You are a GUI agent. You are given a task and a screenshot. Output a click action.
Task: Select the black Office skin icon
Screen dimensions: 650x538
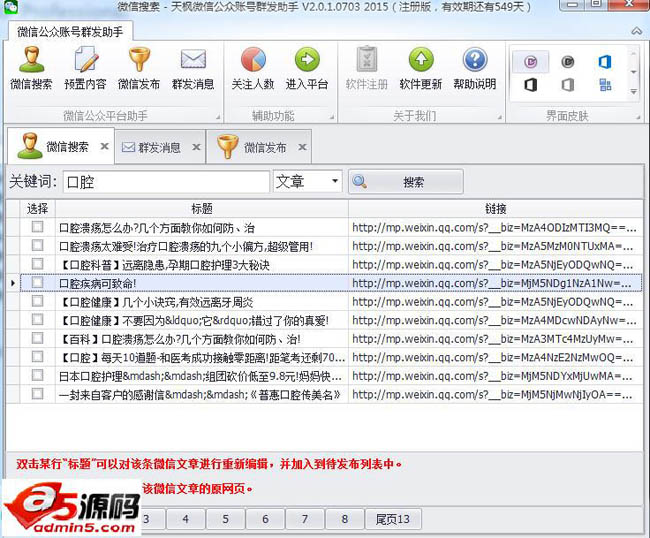[x=531, y=85]
